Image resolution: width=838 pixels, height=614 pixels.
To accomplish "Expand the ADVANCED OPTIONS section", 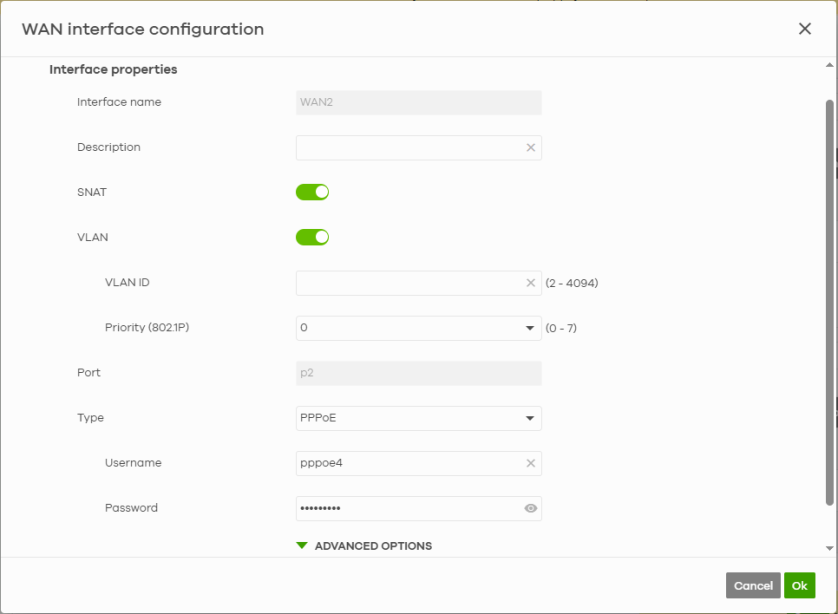I will click(373, 546).
